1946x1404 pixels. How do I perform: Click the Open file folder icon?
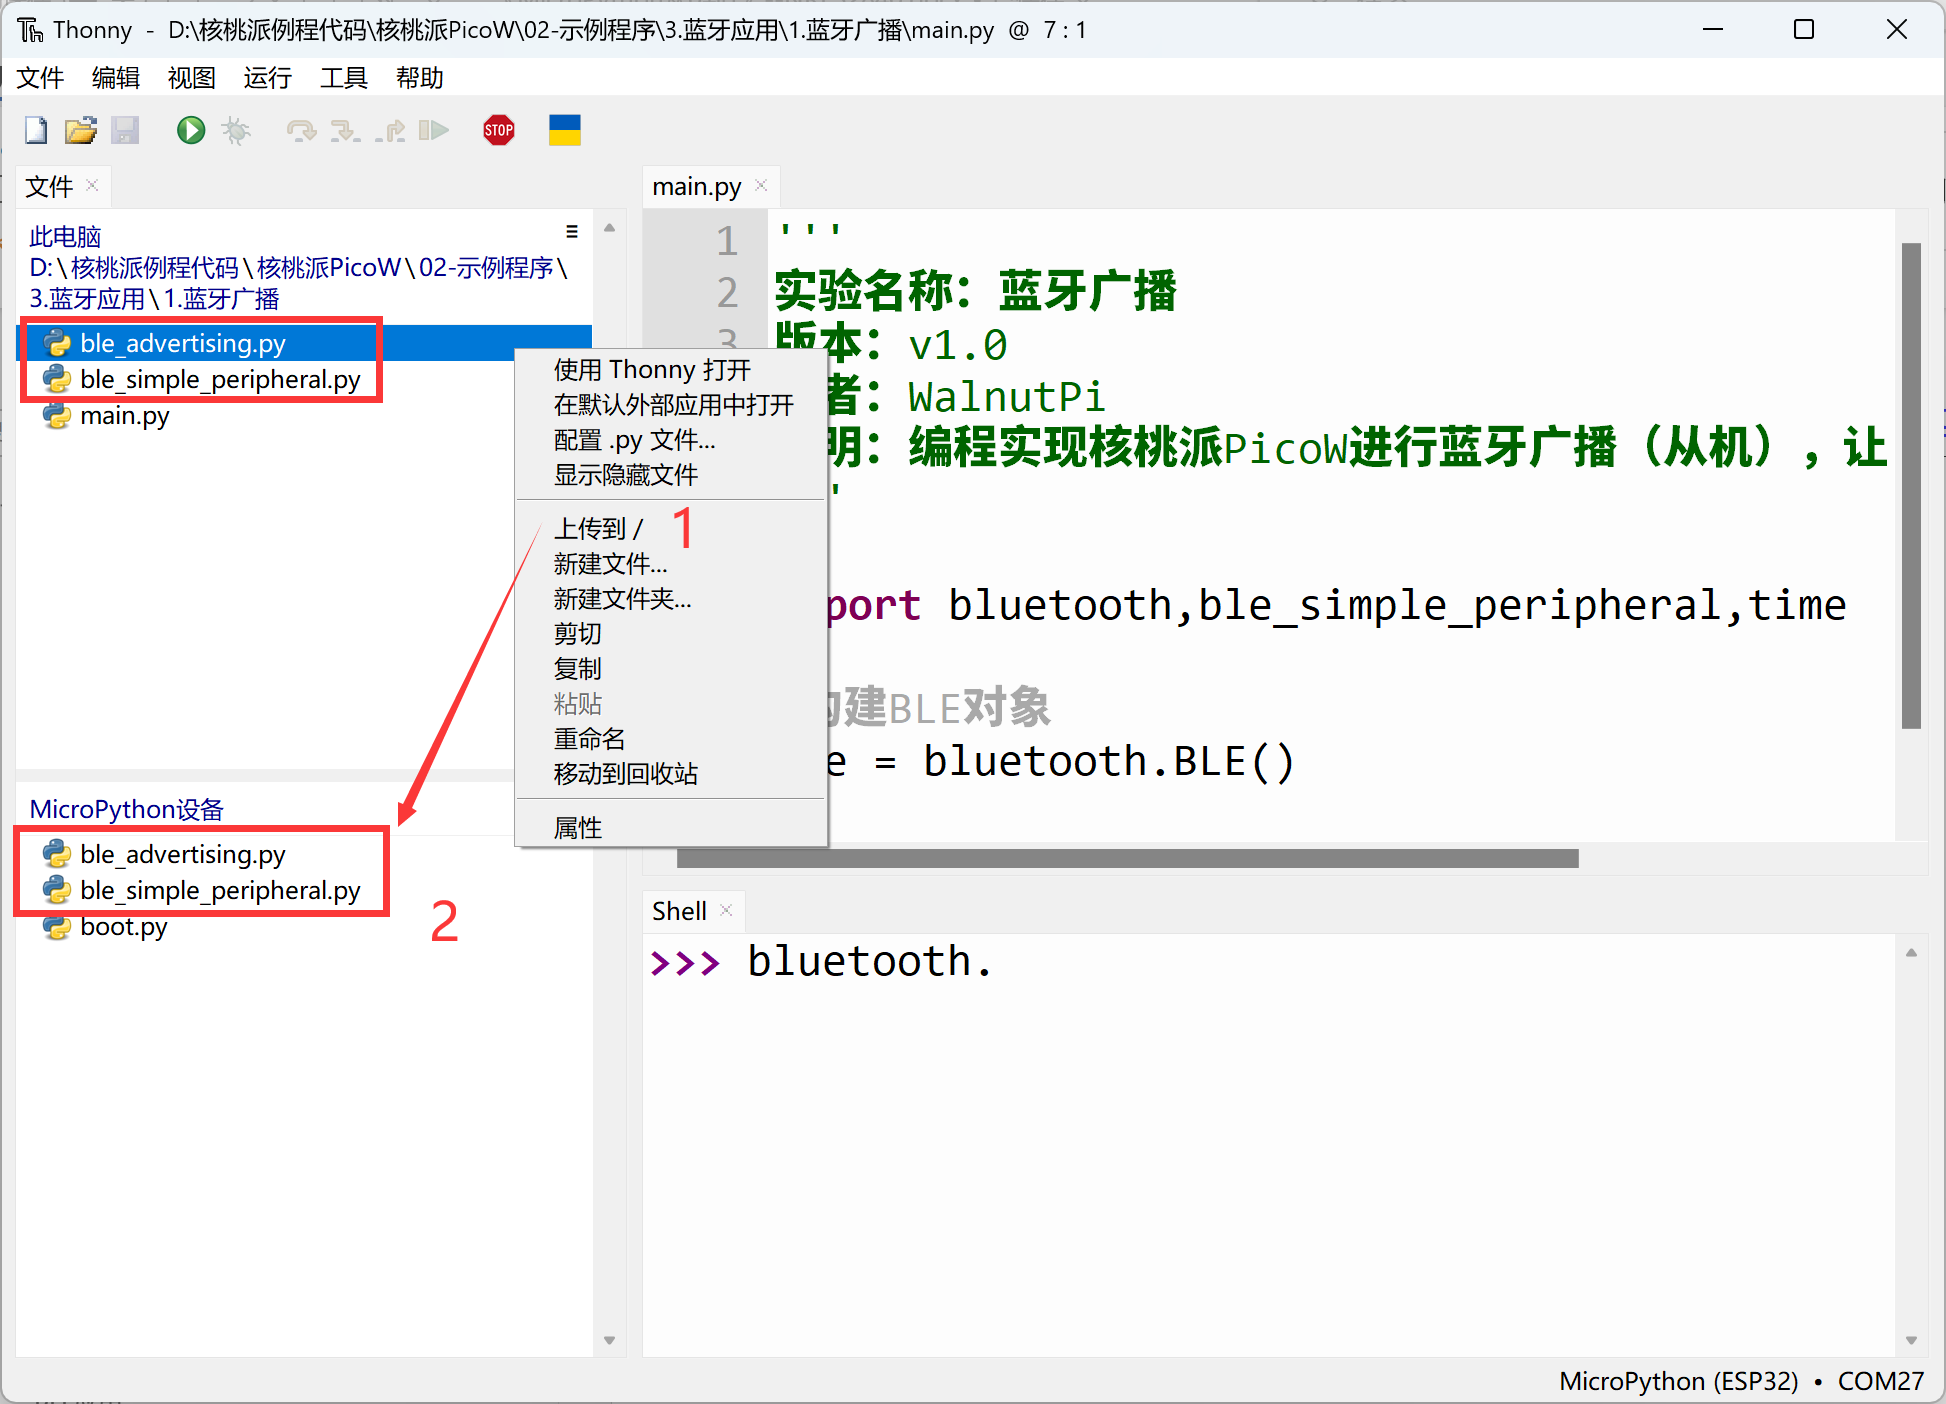click(80, 130)
